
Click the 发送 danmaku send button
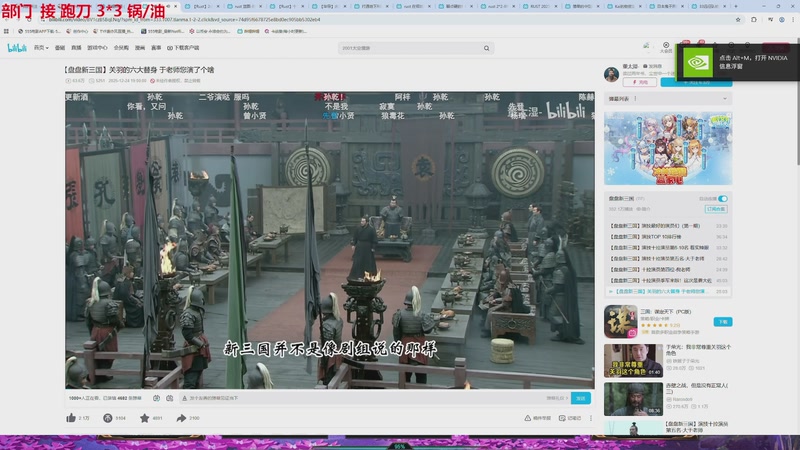coord(581,398)
